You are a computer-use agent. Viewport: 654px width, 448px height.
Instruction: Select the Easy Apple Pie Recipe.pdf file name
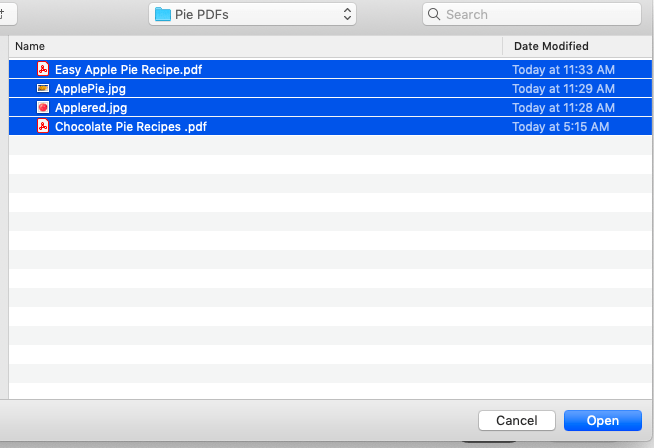[128, 69]
